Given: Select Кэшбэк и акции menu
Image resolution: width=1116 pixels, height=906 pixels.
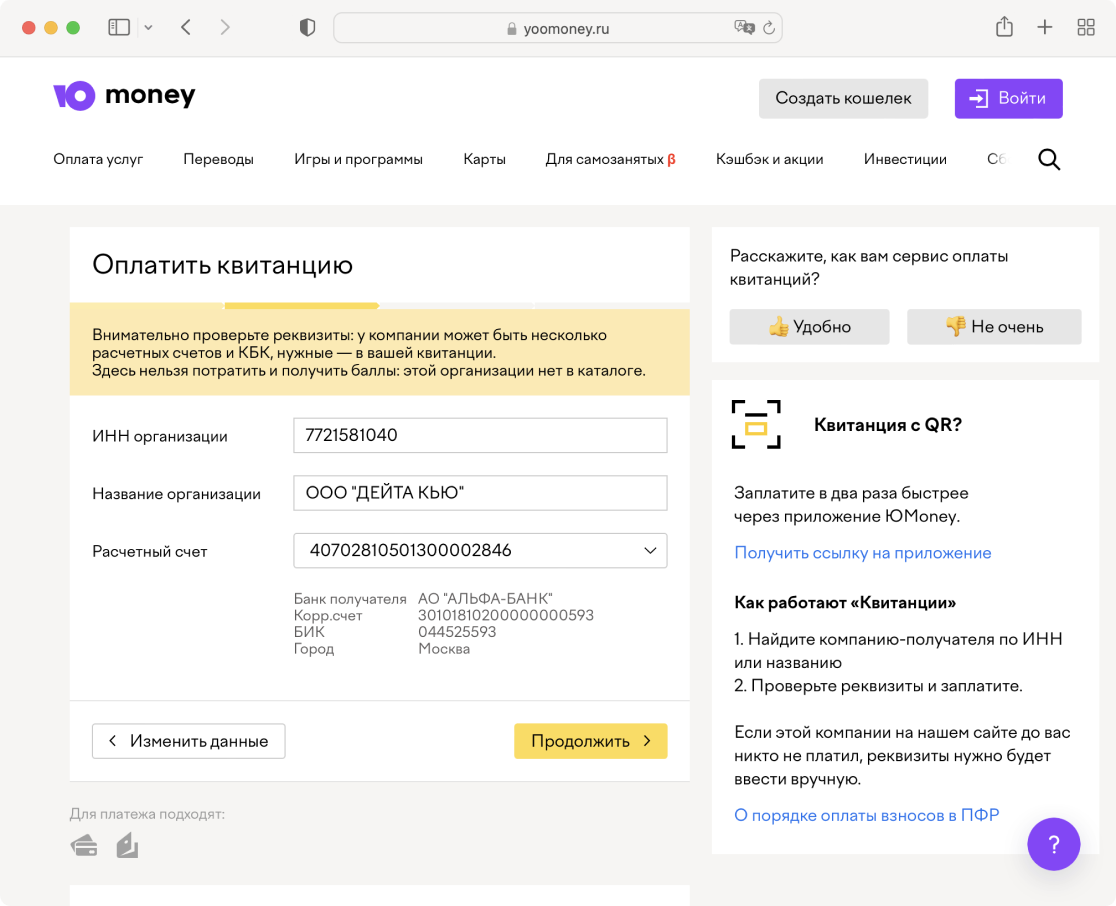Looking at the screenshot, I should (x=769, y=159).
